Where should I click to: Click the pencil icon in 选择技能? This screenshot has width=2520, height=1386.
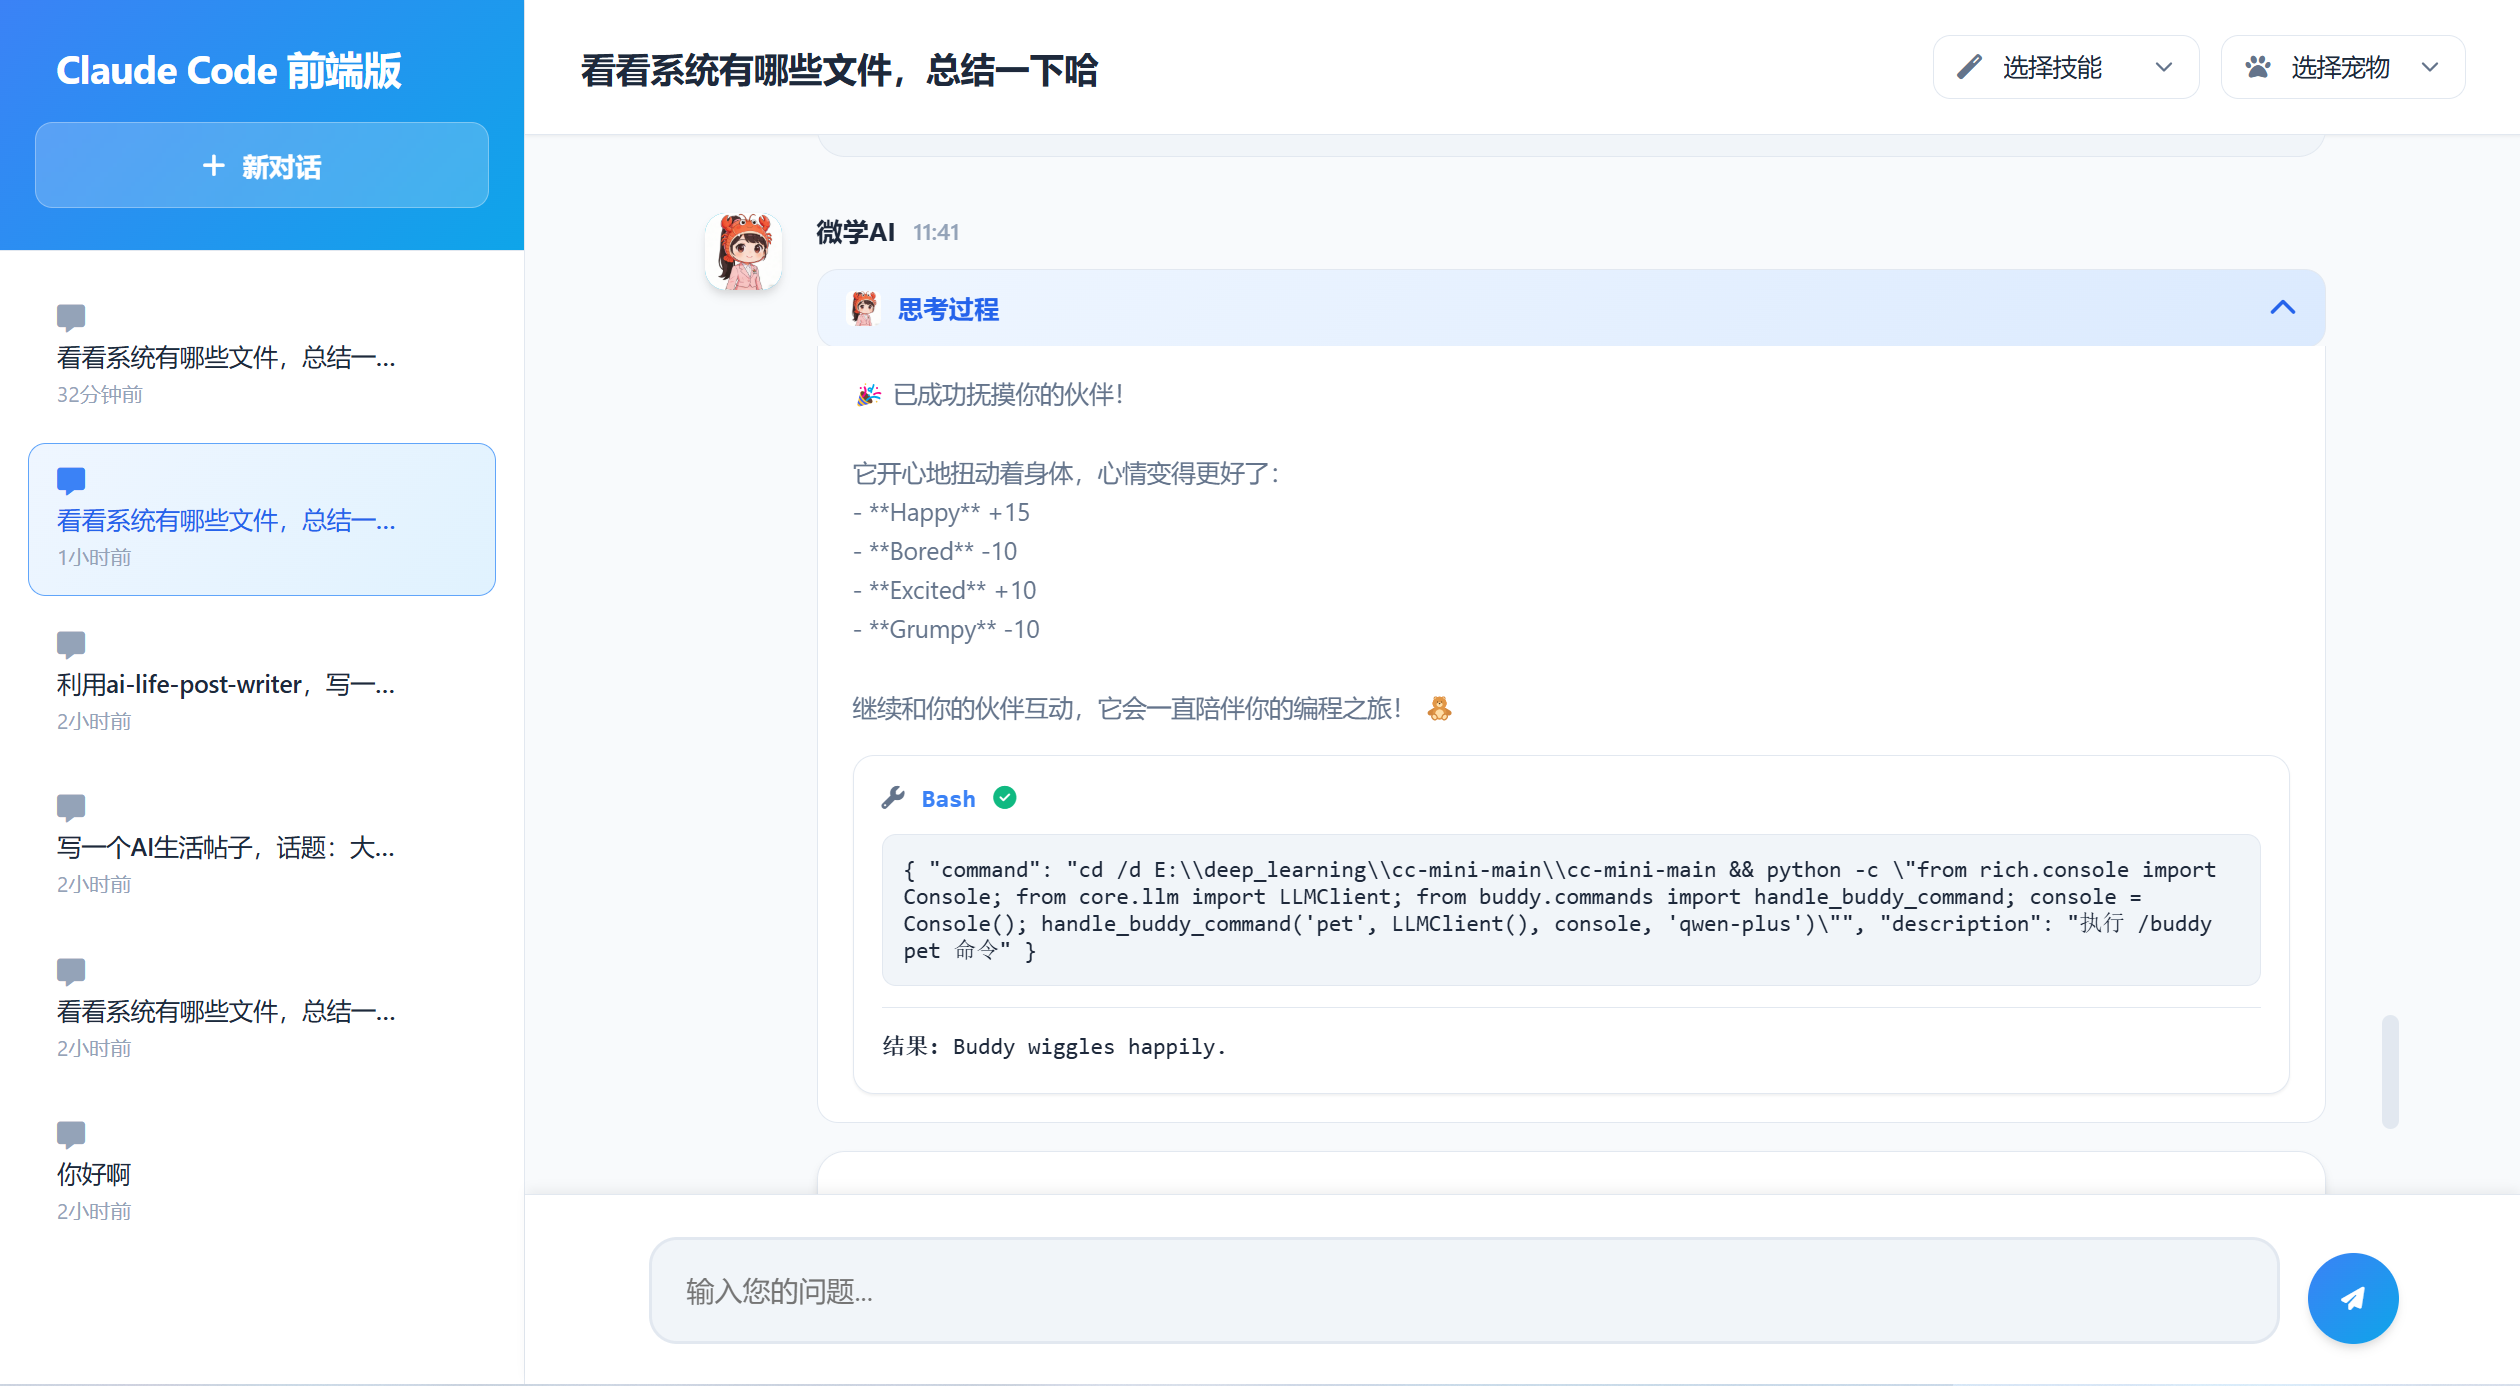pyautogui.click(x=1969, y=67)
